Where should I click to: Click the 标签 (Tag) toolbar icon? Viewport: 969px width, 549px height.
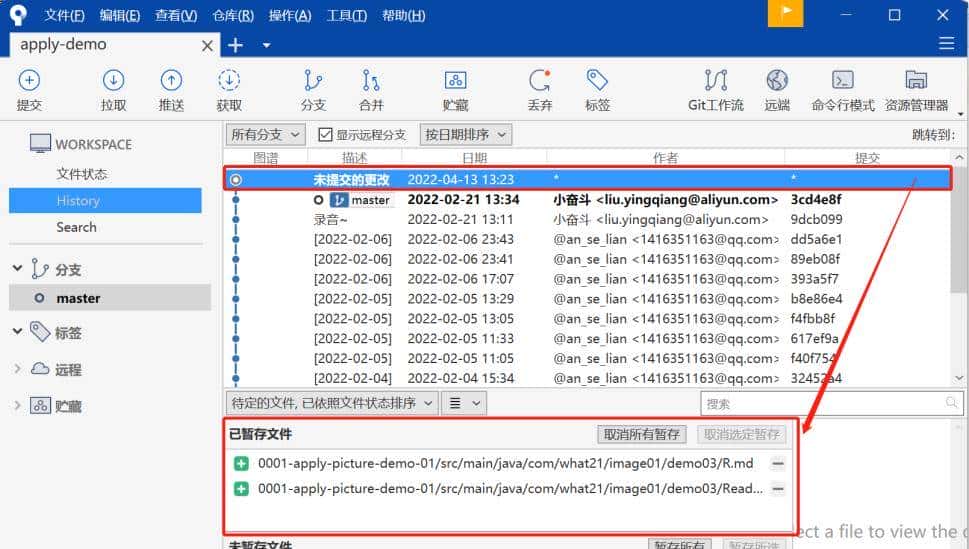click(x=597, y=80)
